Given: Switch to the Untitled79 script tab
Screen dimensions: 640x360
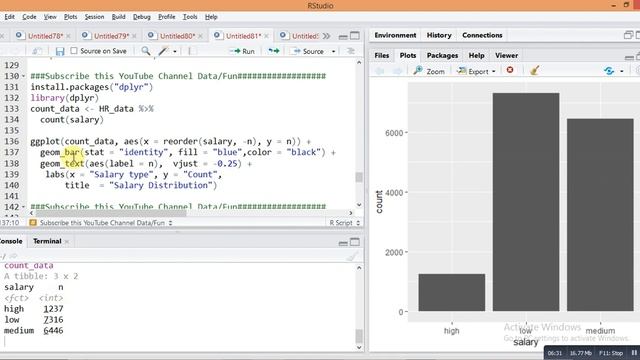Looking at the screenshot, I should pos(111,36).
